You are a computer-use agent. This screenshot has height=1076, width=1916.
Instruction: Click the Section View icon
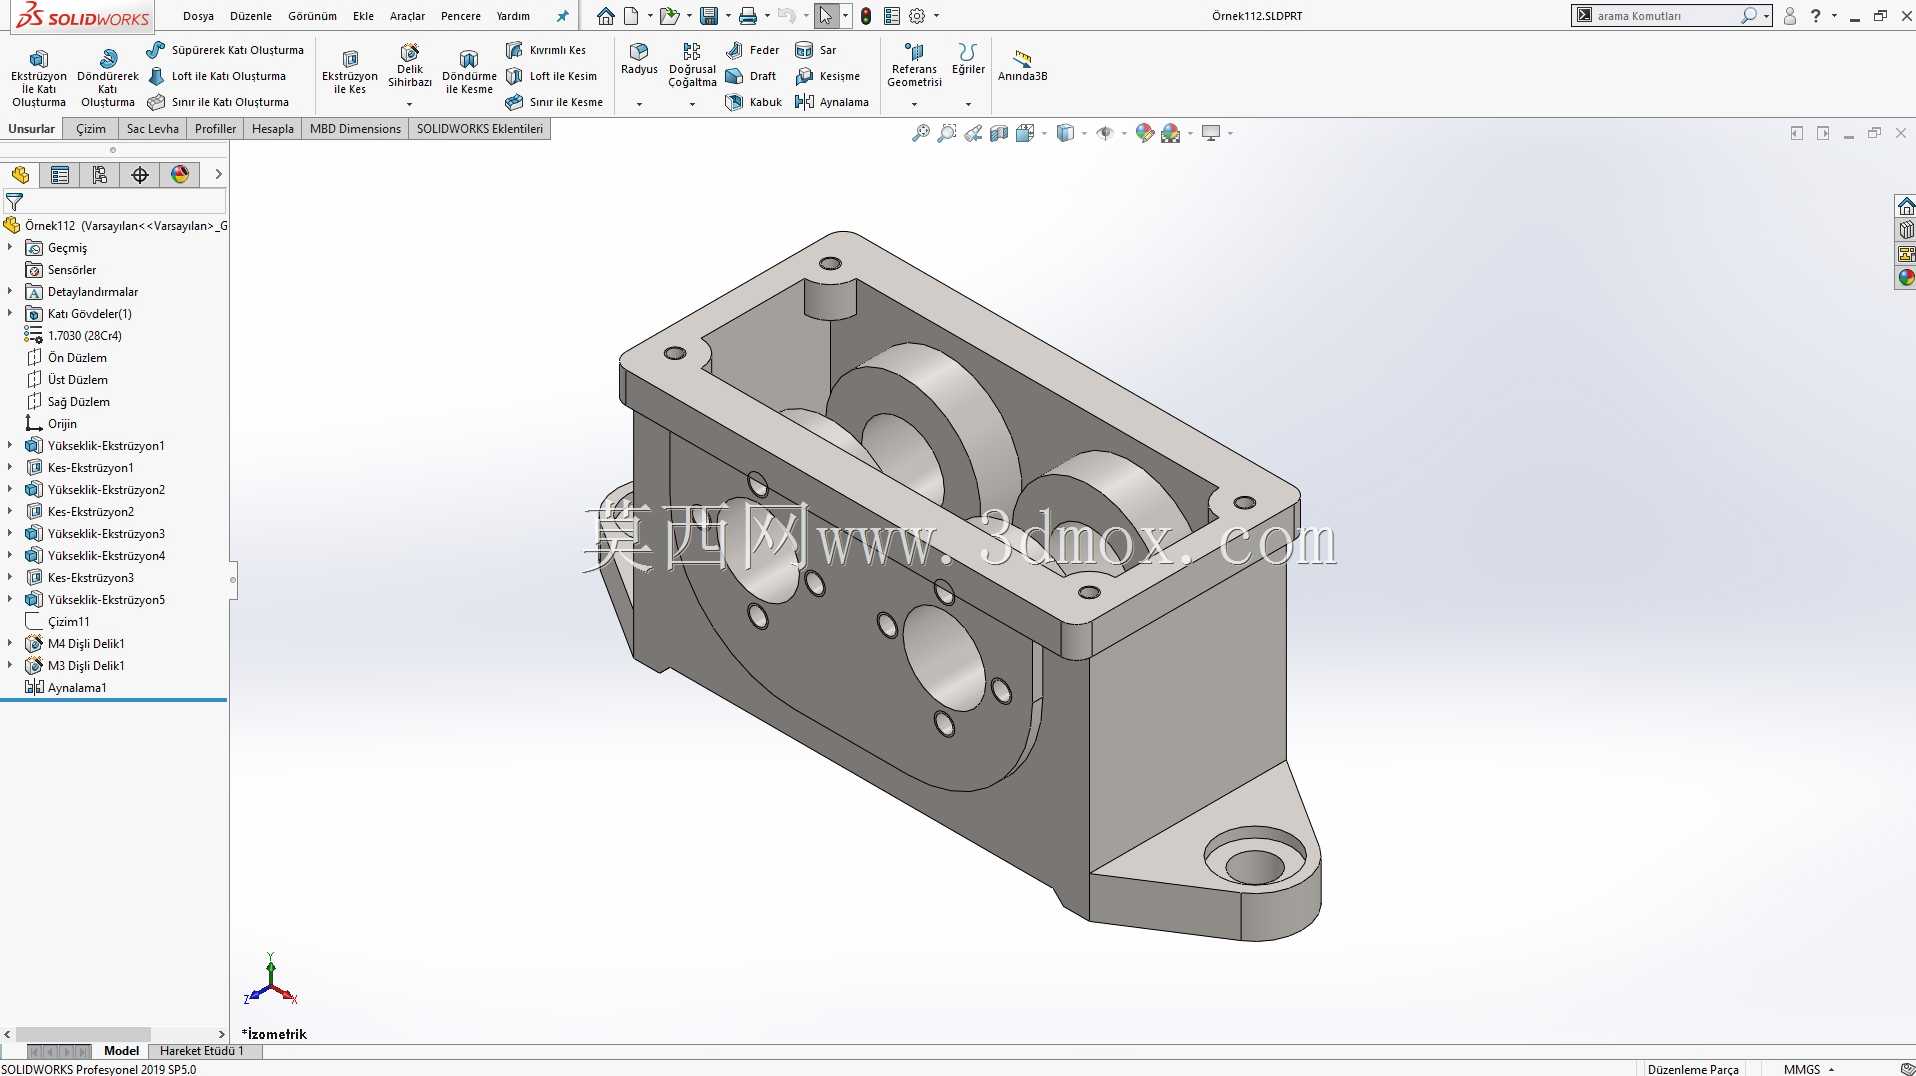(999, 133)
